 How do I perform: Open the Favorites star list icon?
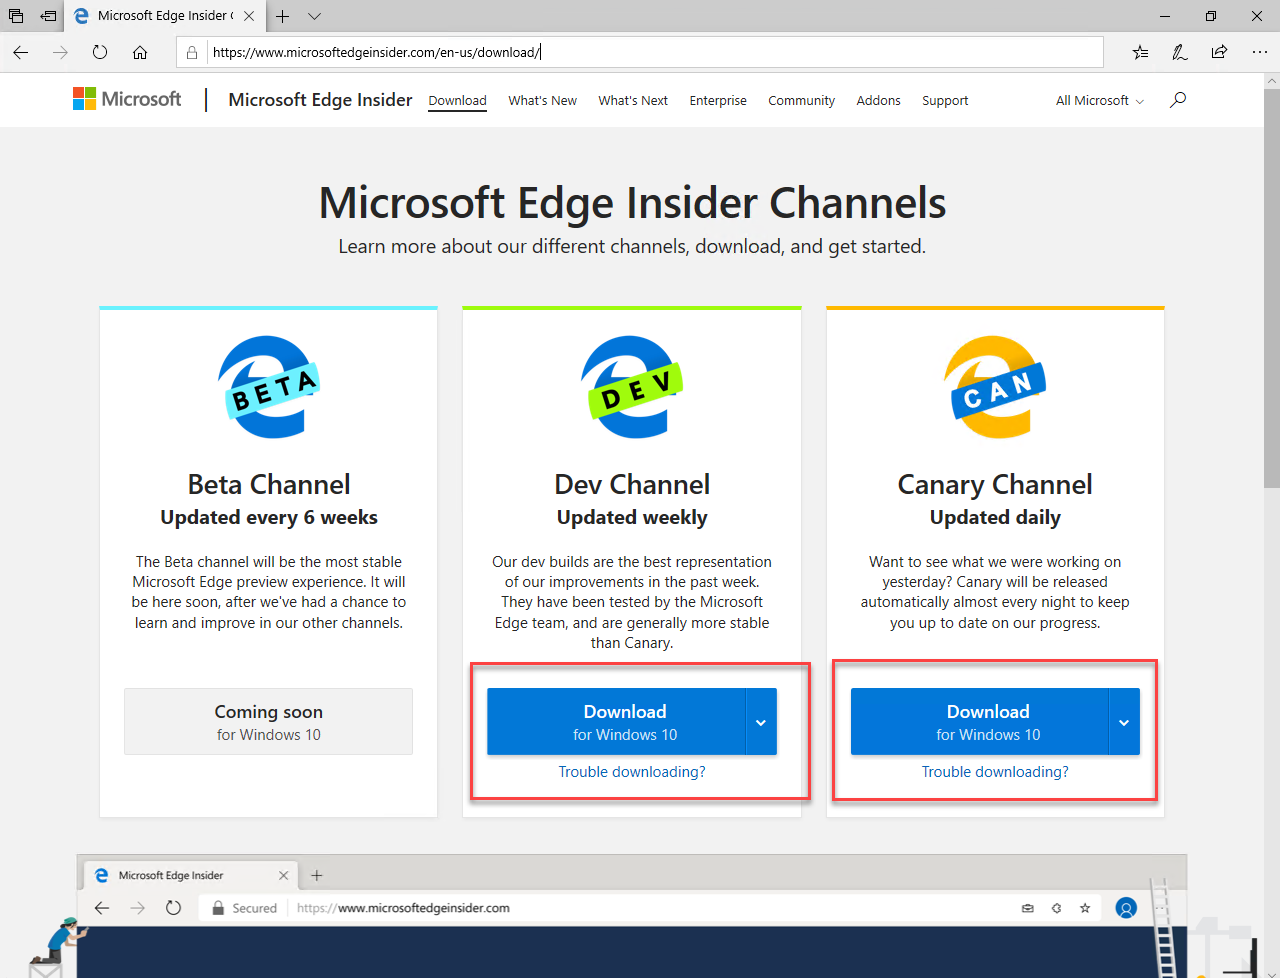(1140, 52)
